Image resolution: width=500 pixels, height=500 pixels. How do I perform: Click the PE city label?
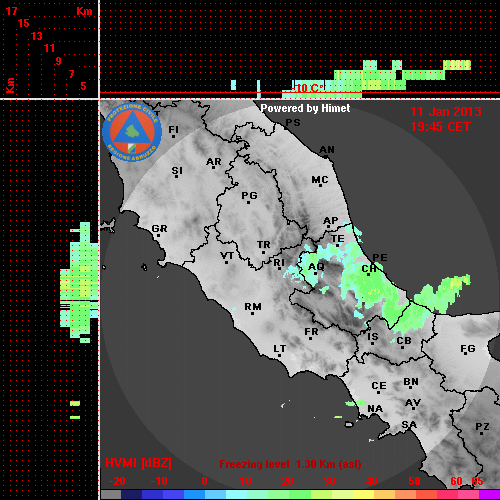[380, 257]
